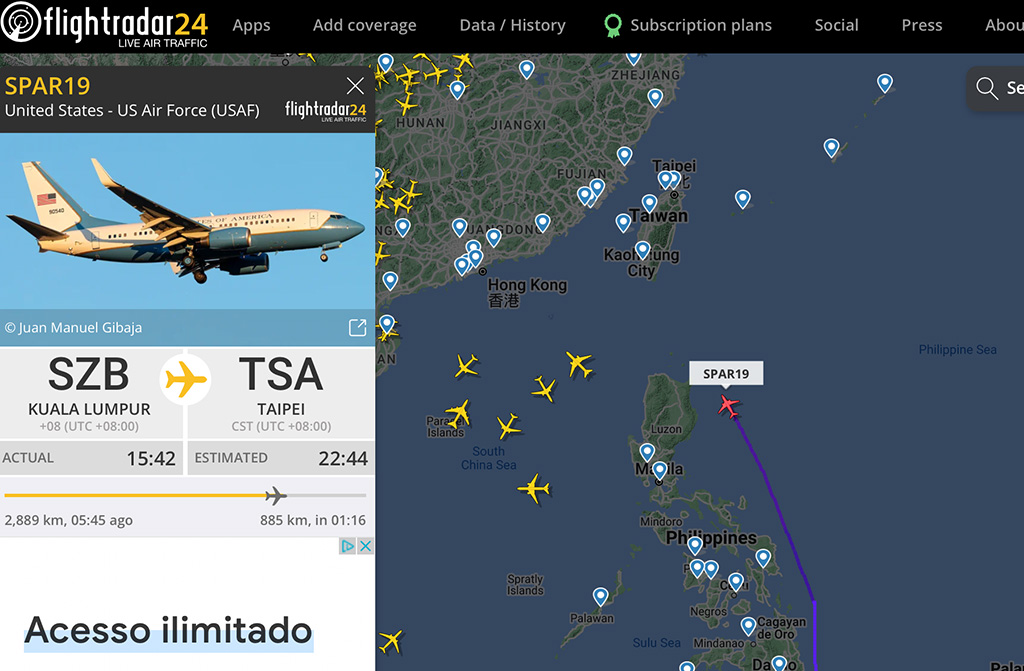Select the Kaohsiung City airport pin
The height and width of the screenshot is (671, 1024).
643,250
